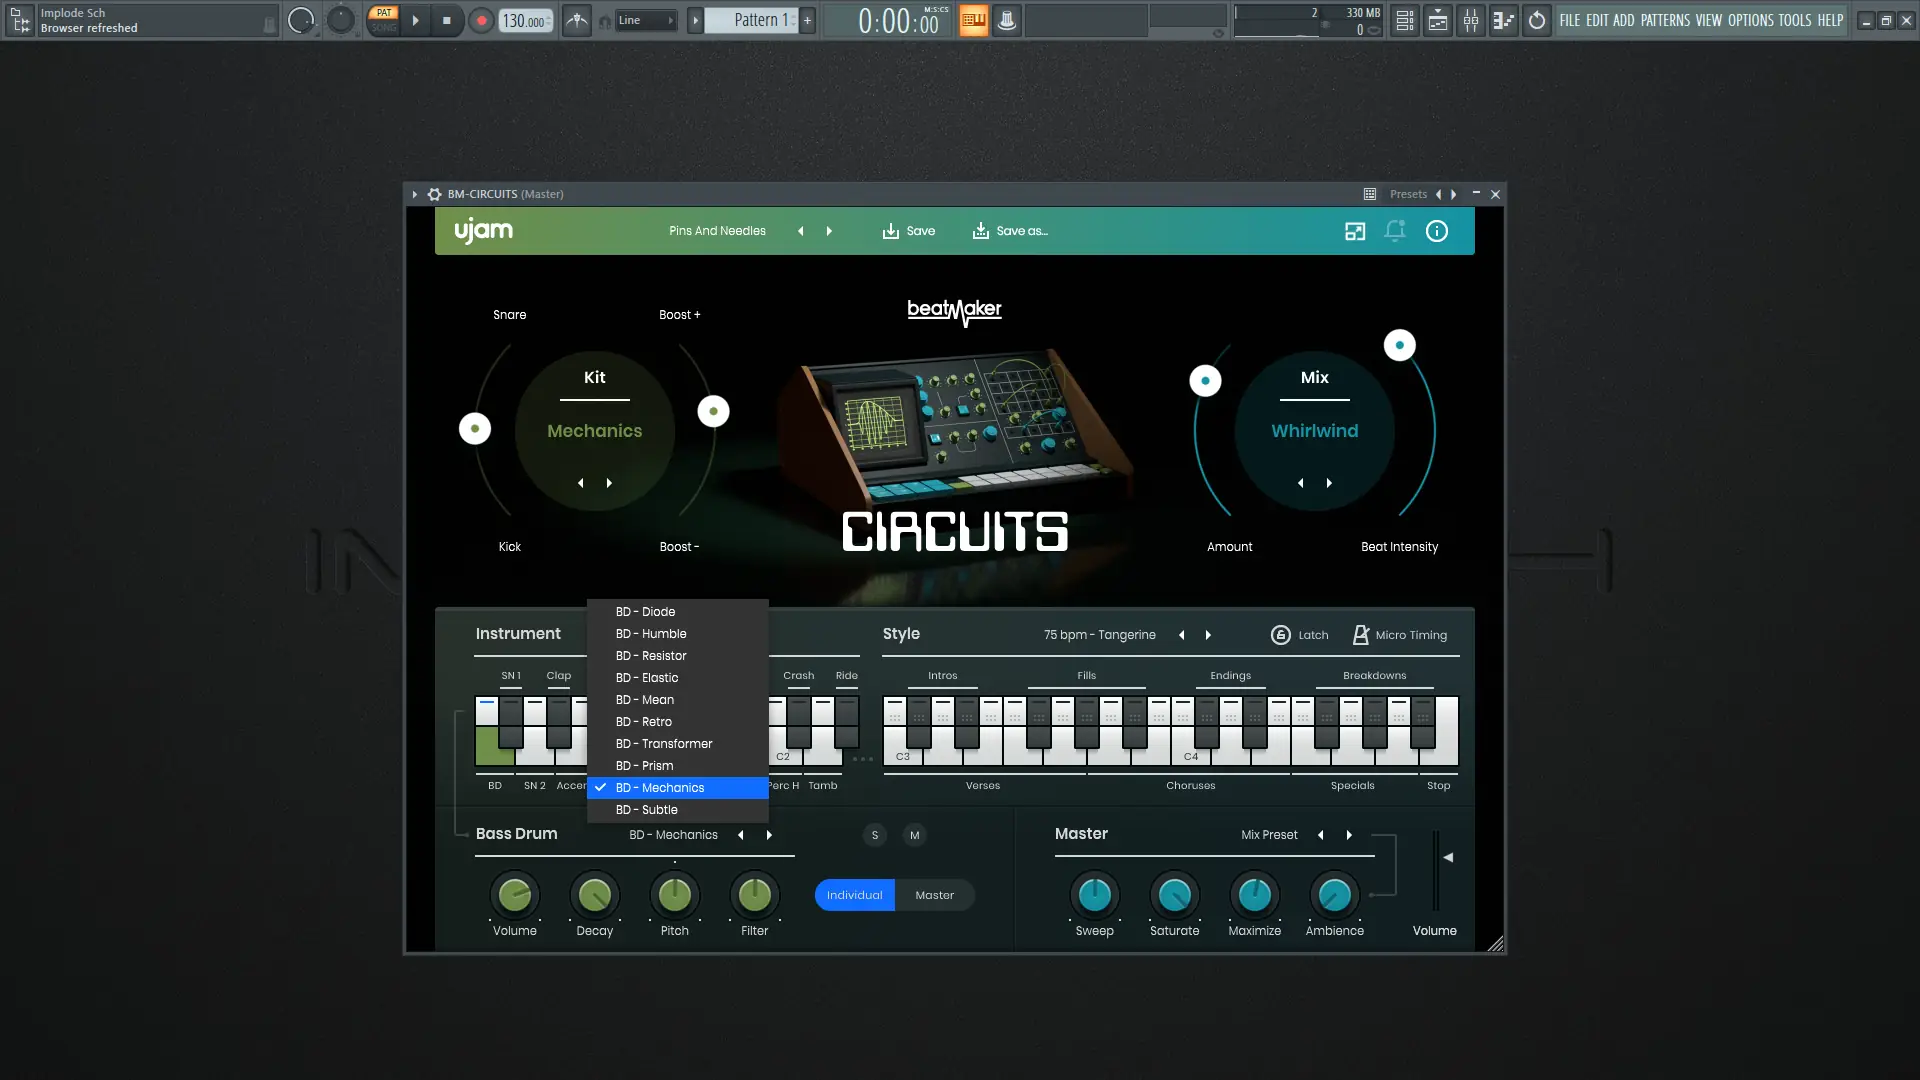Open the plugin settings gear icon
The height and width of the screenshot is (1080, 1920).
pos(434,194)
